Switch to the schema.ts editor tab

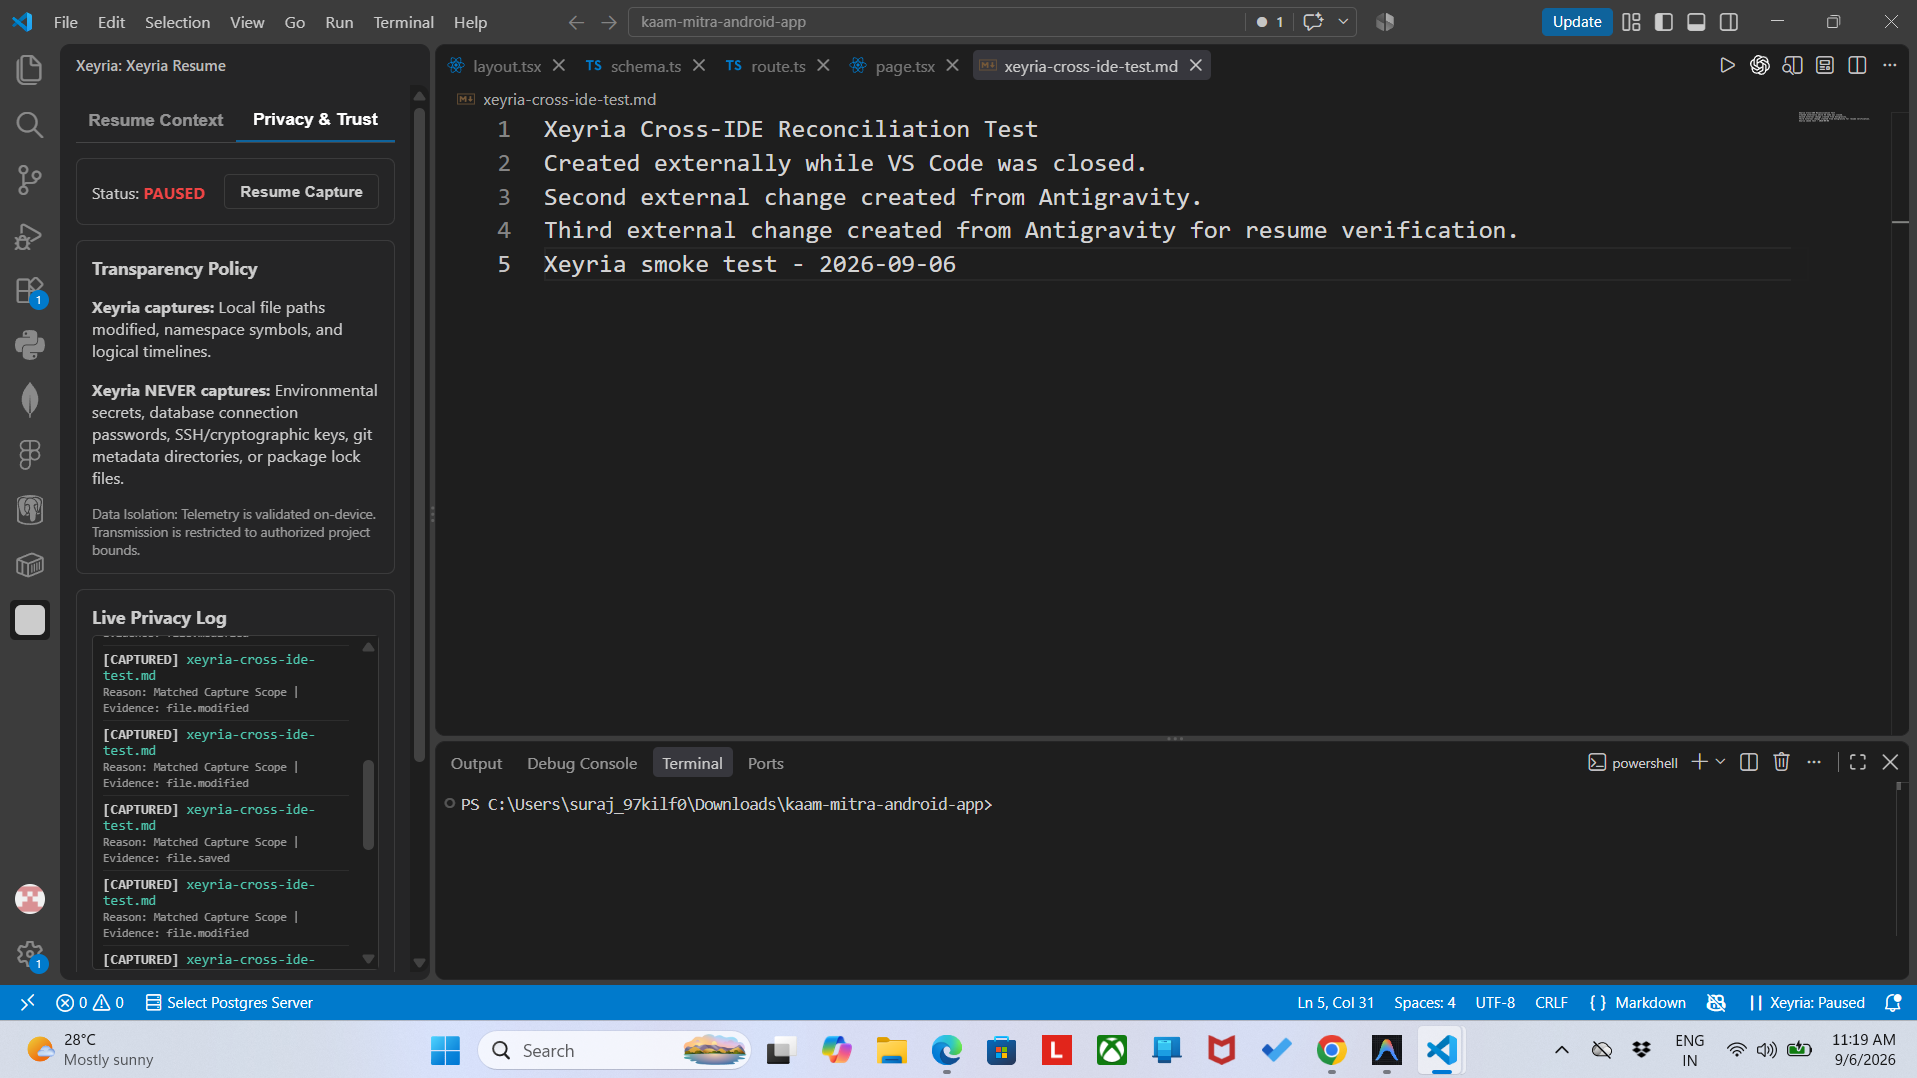(x=645, y=66)
